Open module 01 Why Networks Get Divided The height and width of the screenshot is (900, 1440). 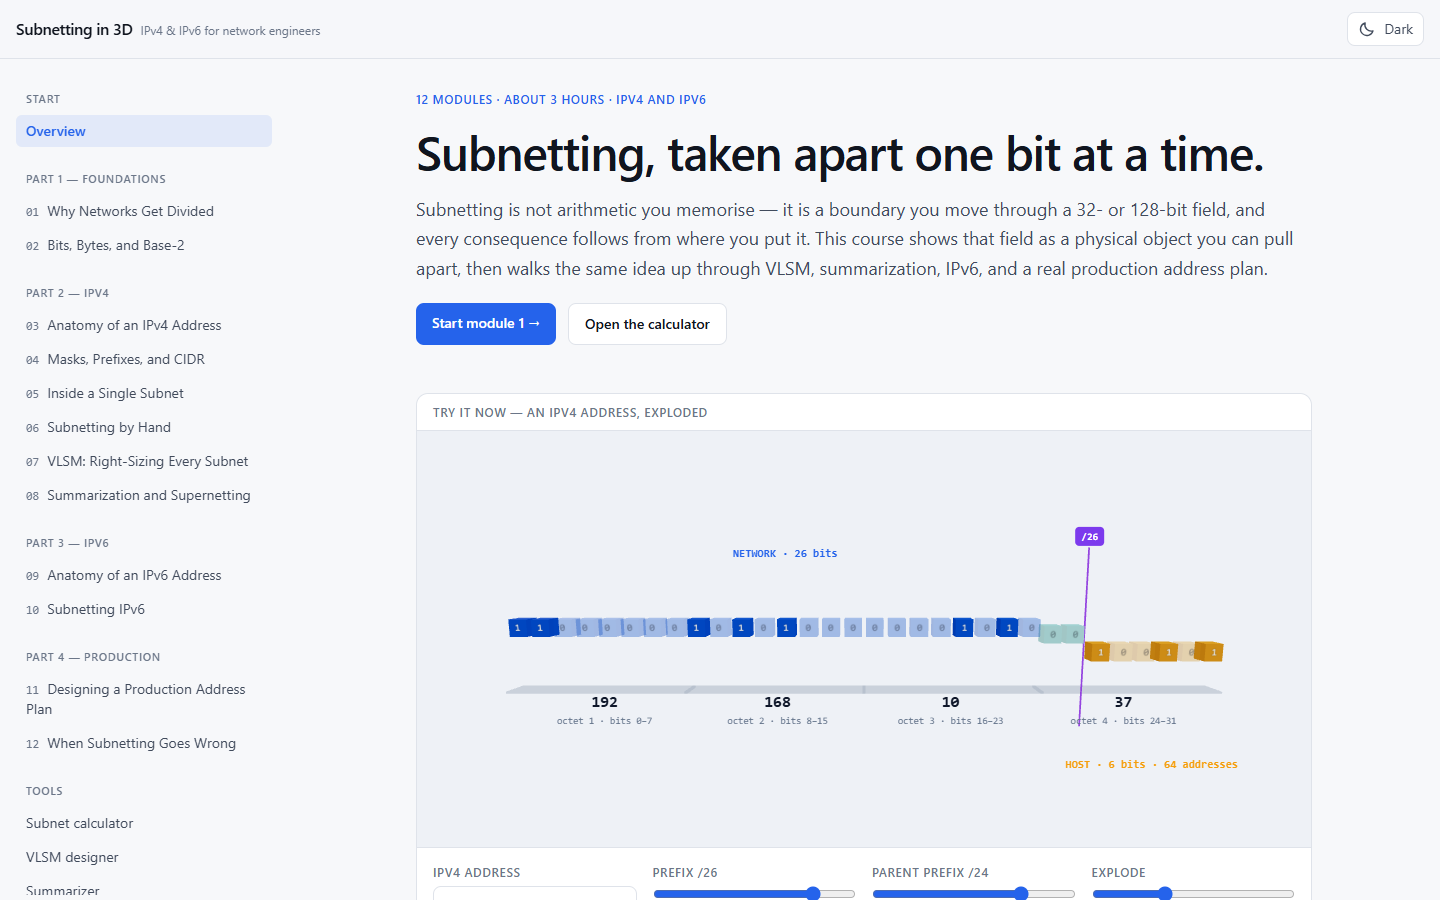pos(144,211)
